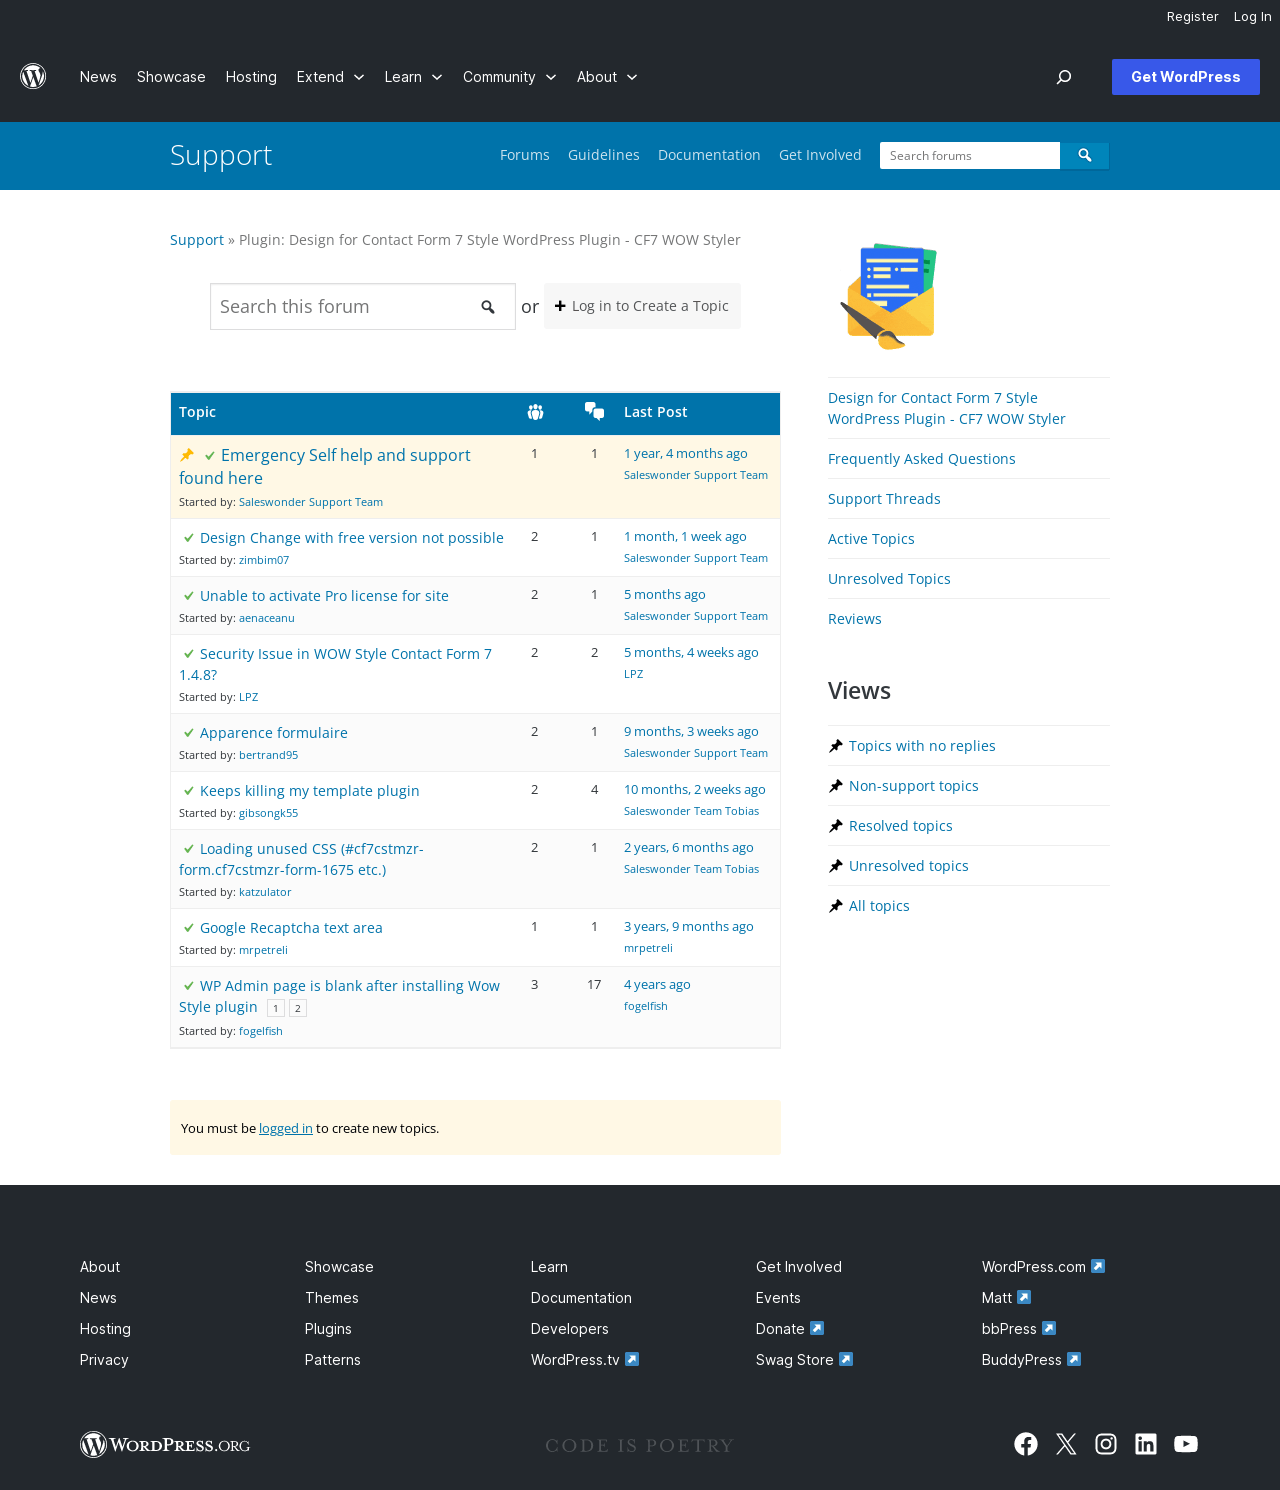Click '4 years ago' last post link
This screenshot has height=1490, width=1280.
657,985
